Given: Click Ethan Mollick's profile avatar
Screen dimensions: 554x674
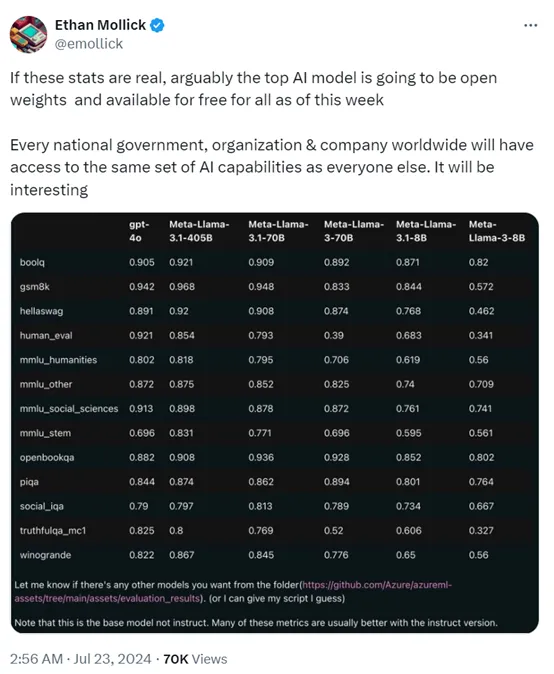Looking at the screenshot, I should tap(28, 34).
